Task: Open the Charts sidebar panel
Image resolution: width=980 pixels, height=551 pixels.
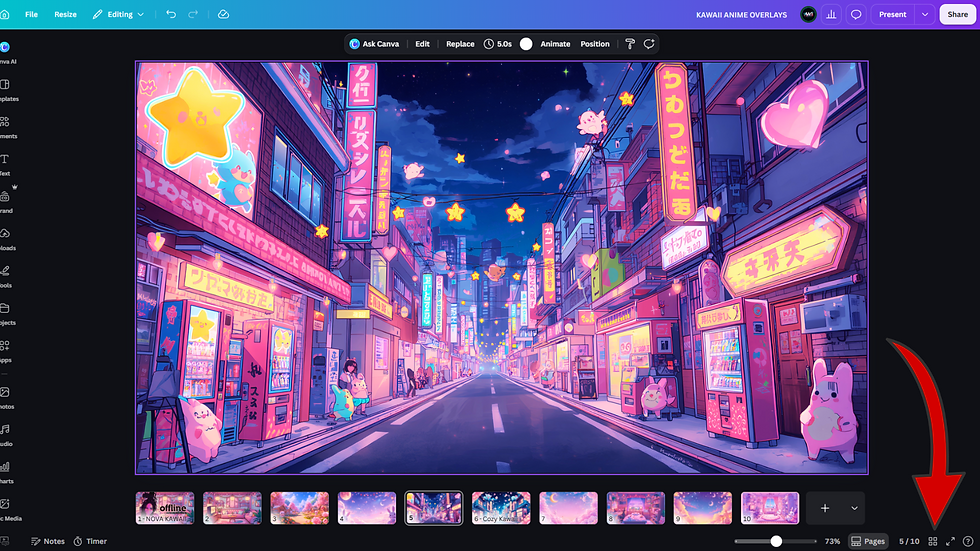Action: (6, 473)
